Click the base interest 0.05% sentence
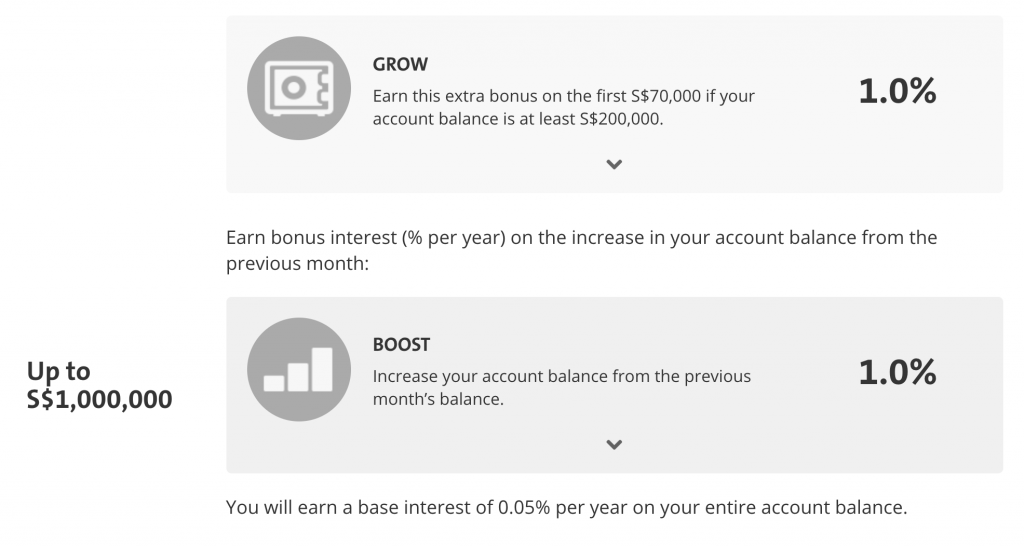The image size is (1024, 546). pyautogui.click(x=566, y=507)
